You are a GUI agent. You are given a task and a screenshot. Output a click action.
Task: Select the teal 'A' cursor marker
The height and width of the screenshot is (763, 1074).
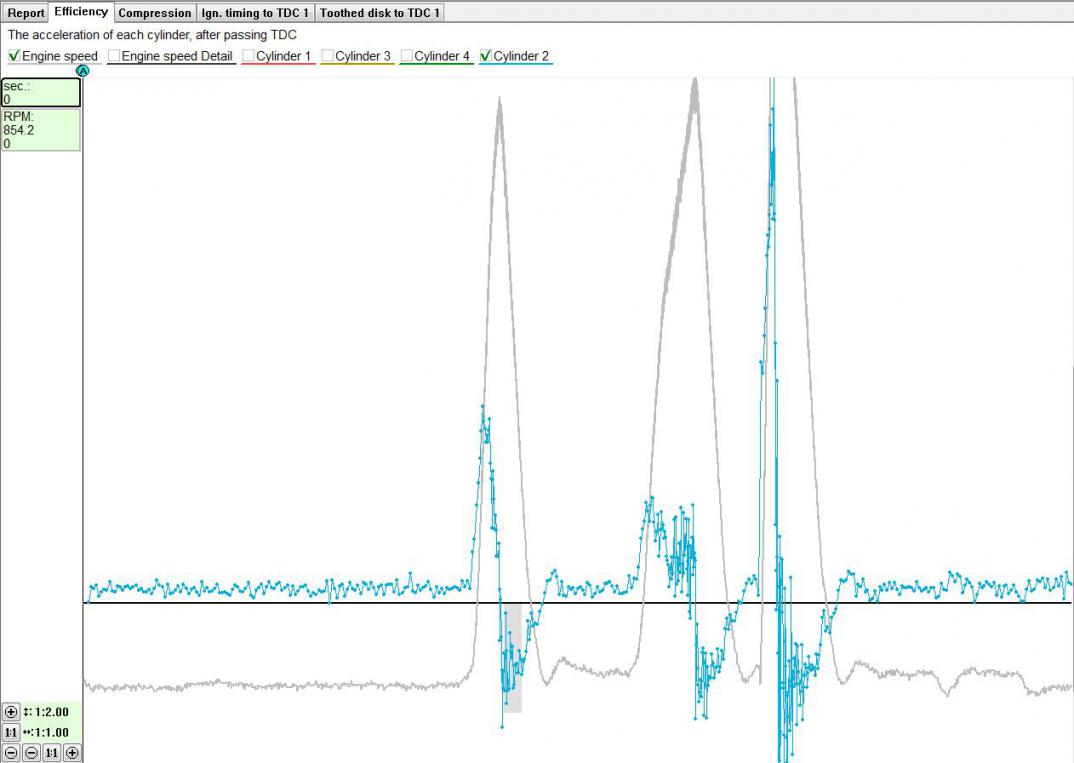[83, 71]
